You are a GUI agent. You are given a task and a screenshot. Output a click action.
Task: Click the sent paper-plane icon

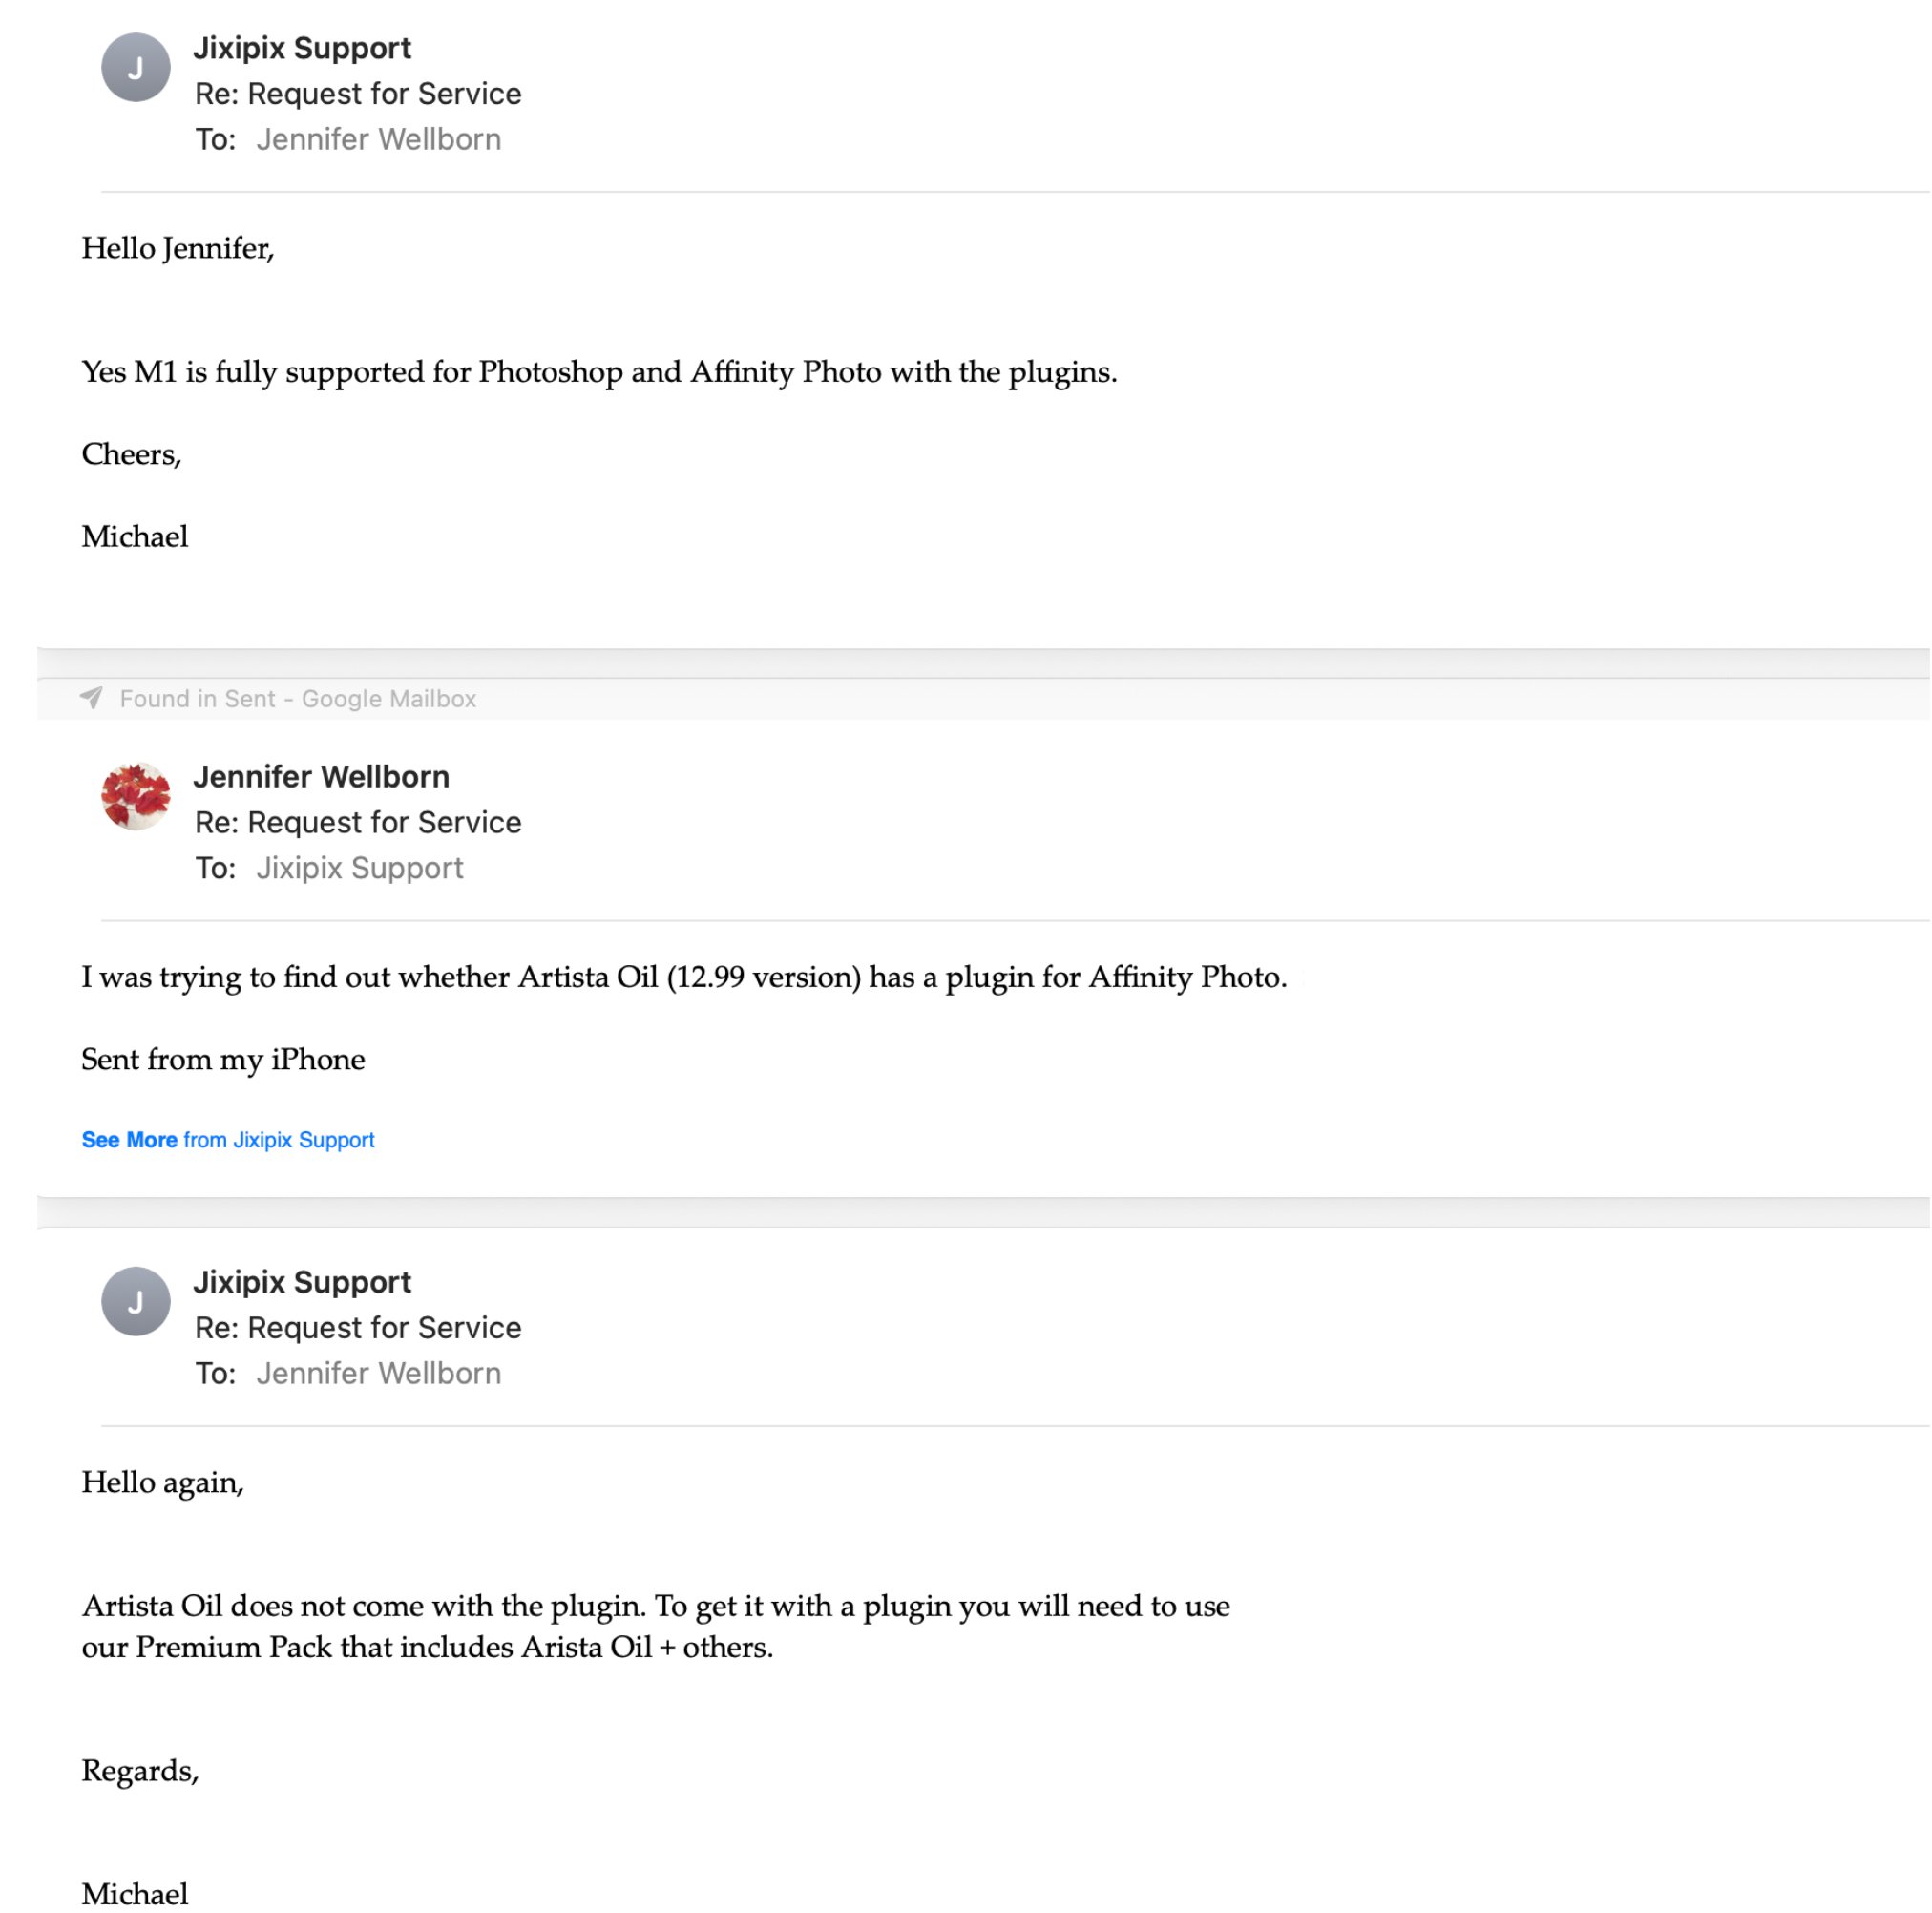tap(91, 698)
